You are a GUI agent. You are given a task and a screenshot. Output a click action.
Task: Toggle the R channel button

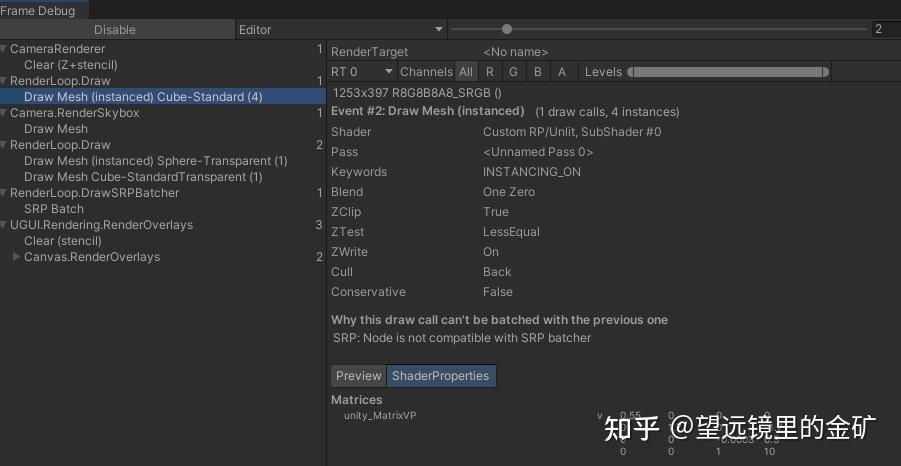[490, 72]
